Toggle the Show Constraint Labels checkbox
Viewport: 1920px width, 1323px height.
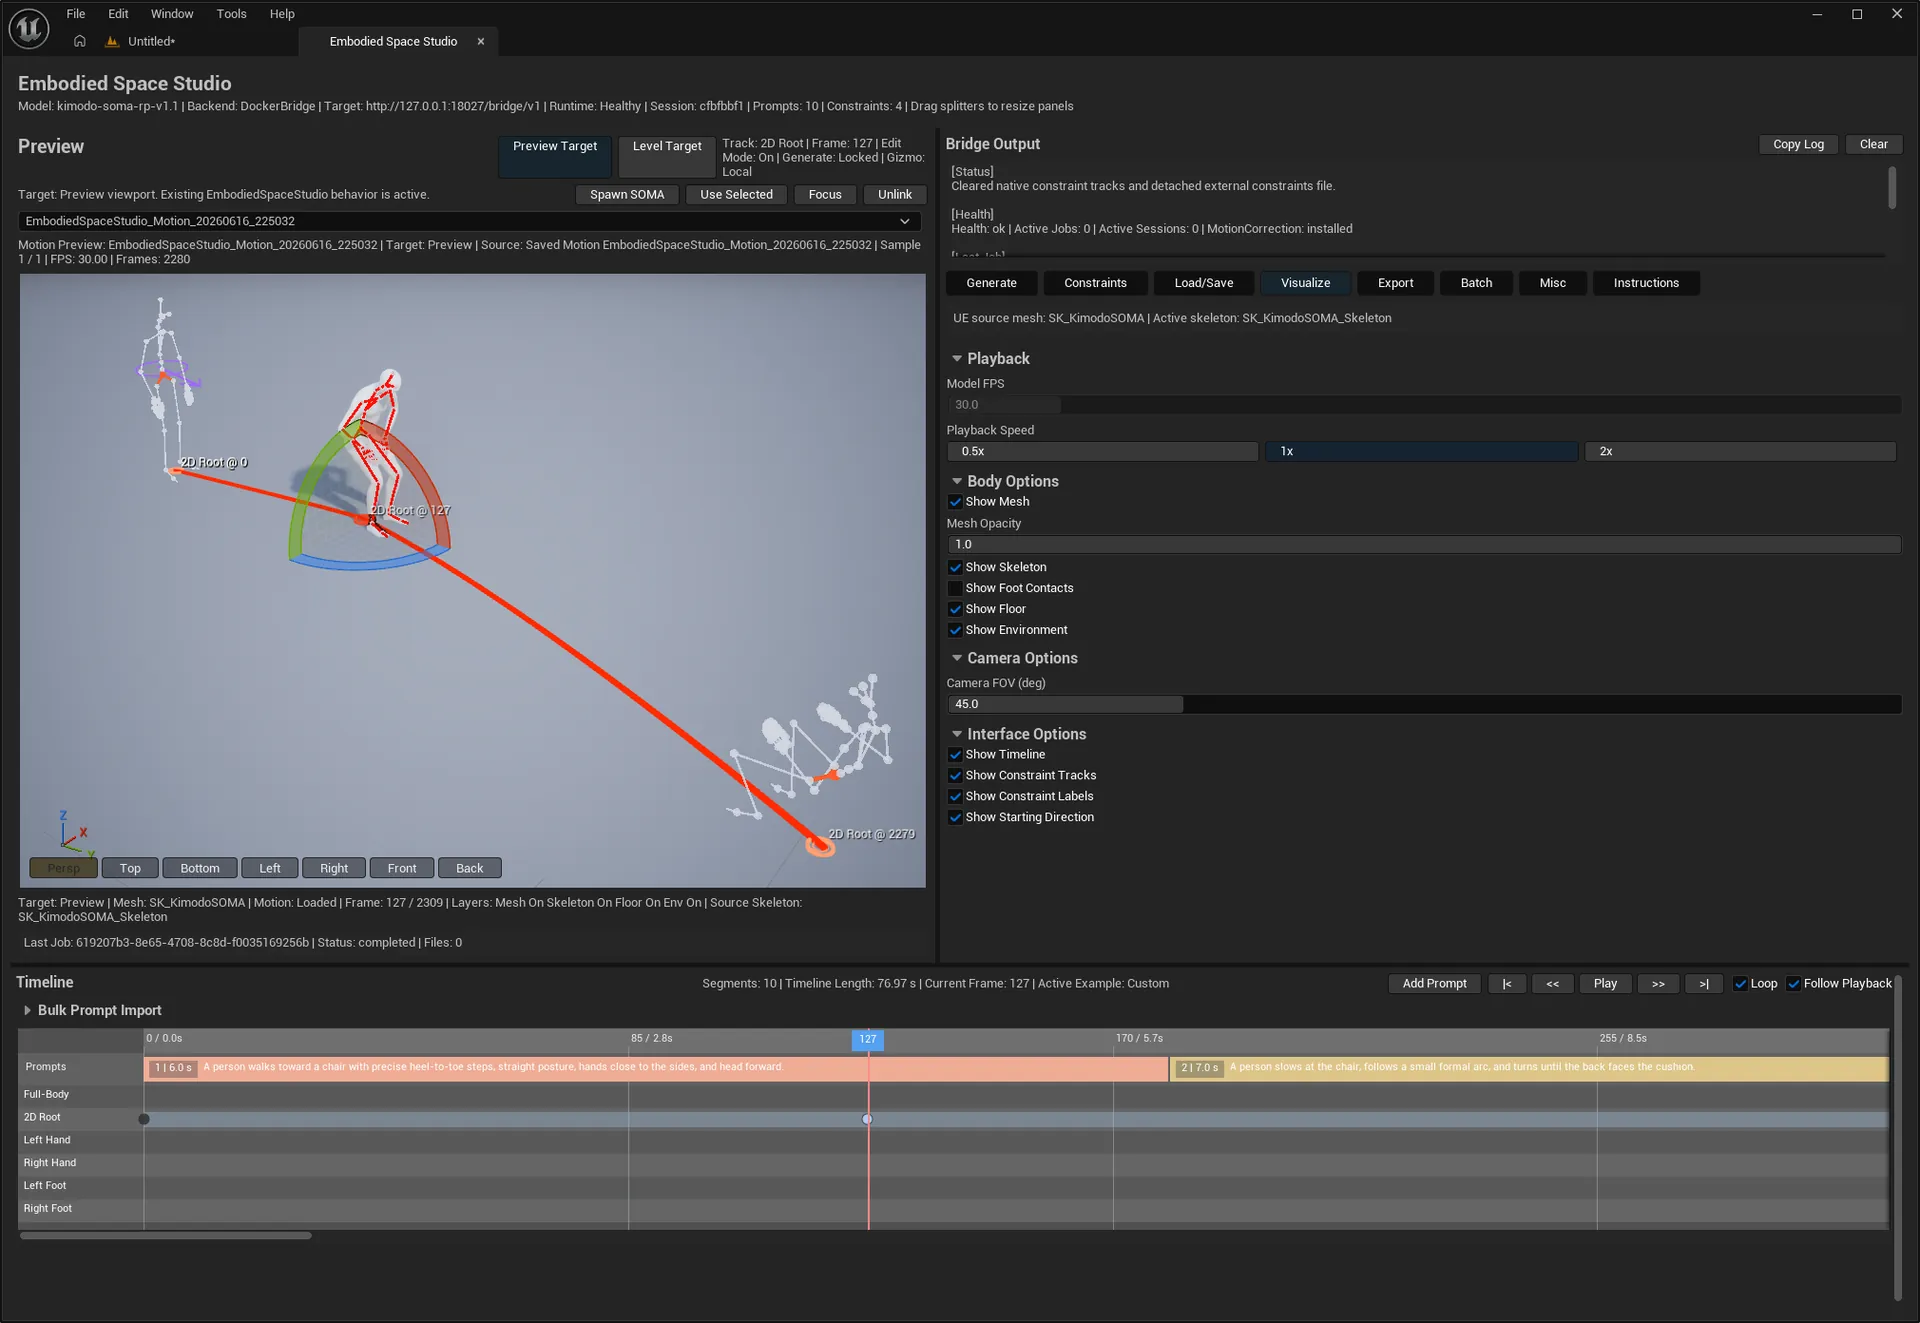(x=955, y=797)
